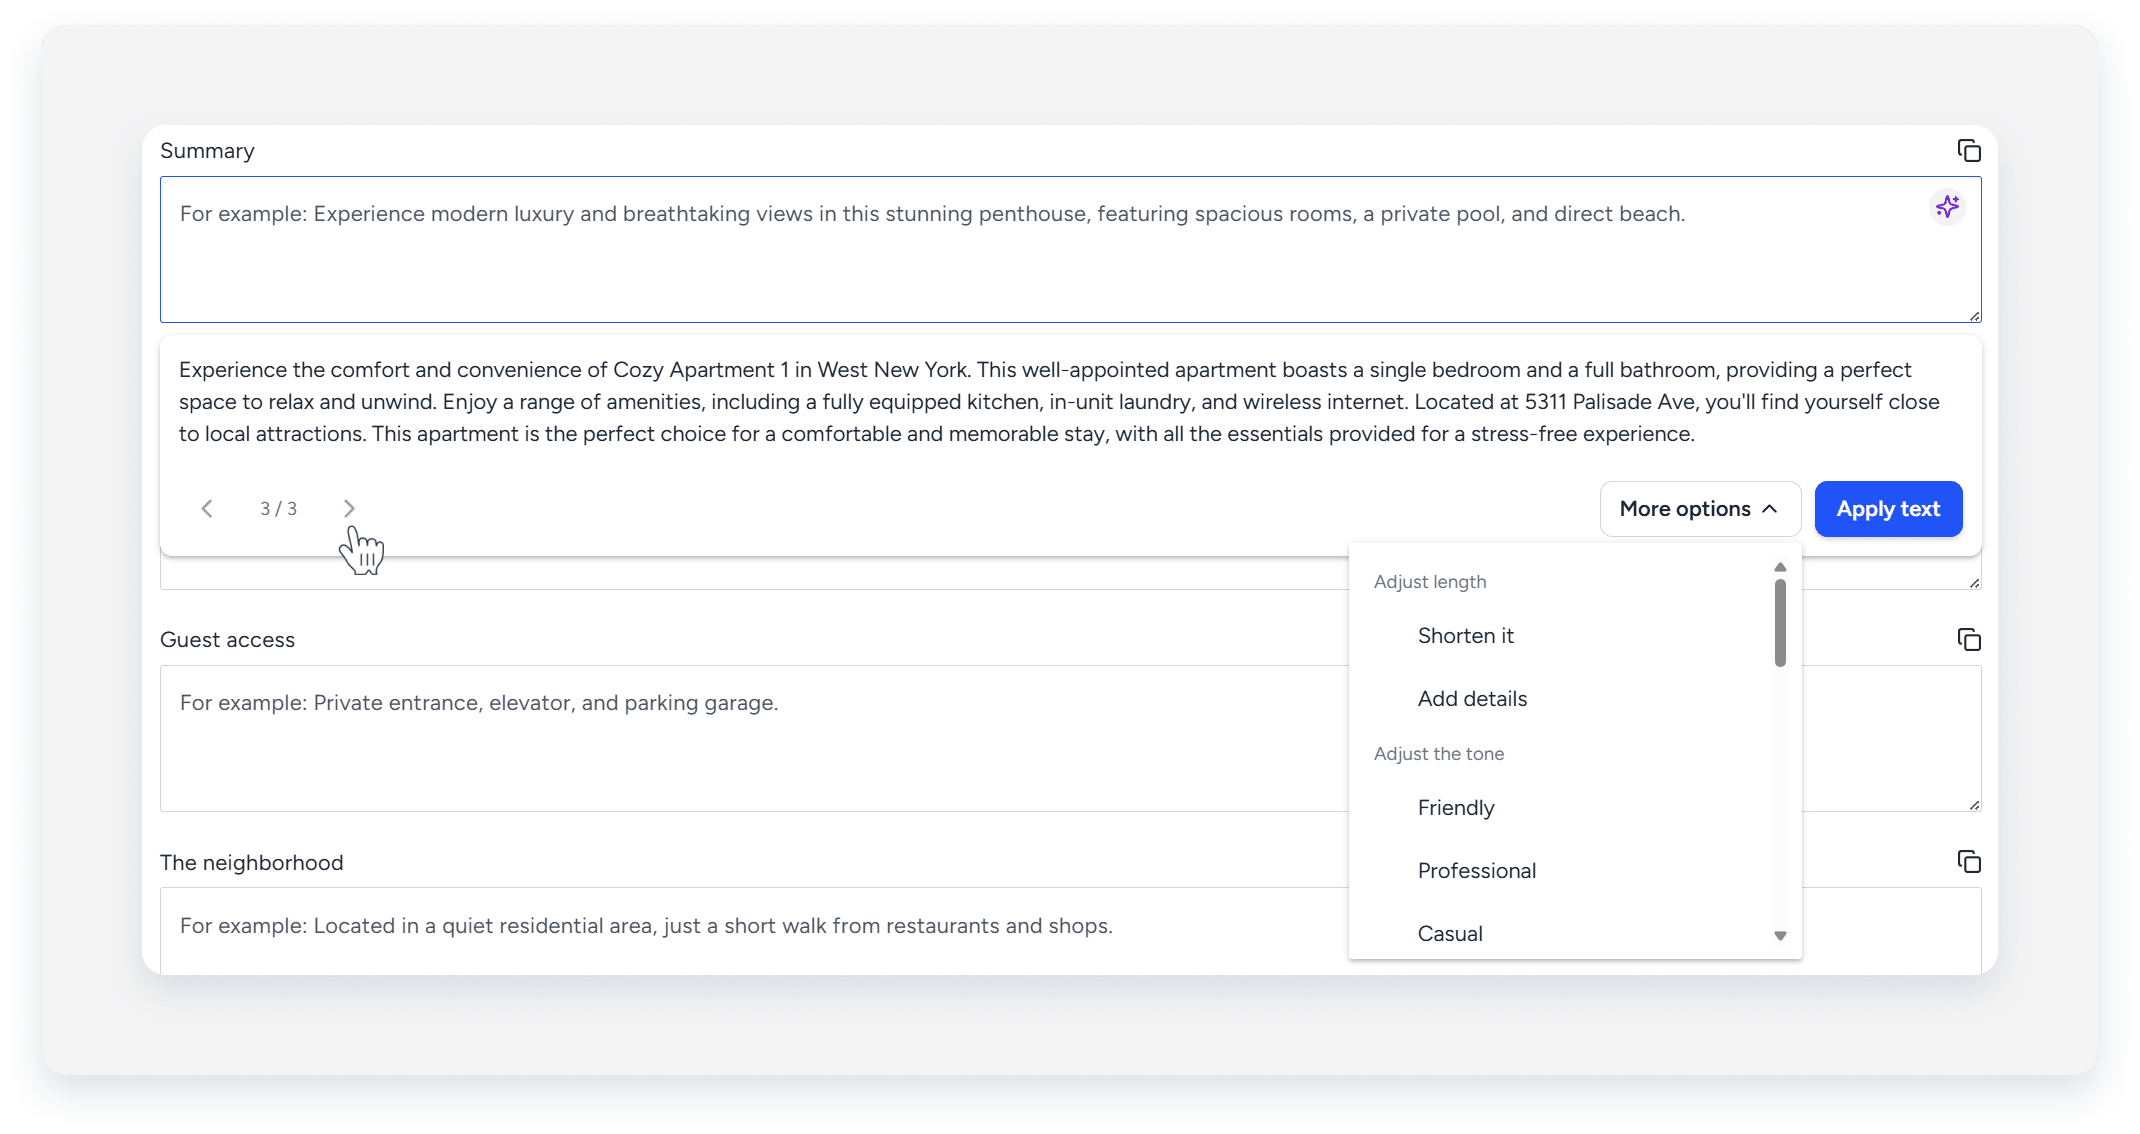Choose Add details option
2140x1134 pixels.
pos(1472,699)
